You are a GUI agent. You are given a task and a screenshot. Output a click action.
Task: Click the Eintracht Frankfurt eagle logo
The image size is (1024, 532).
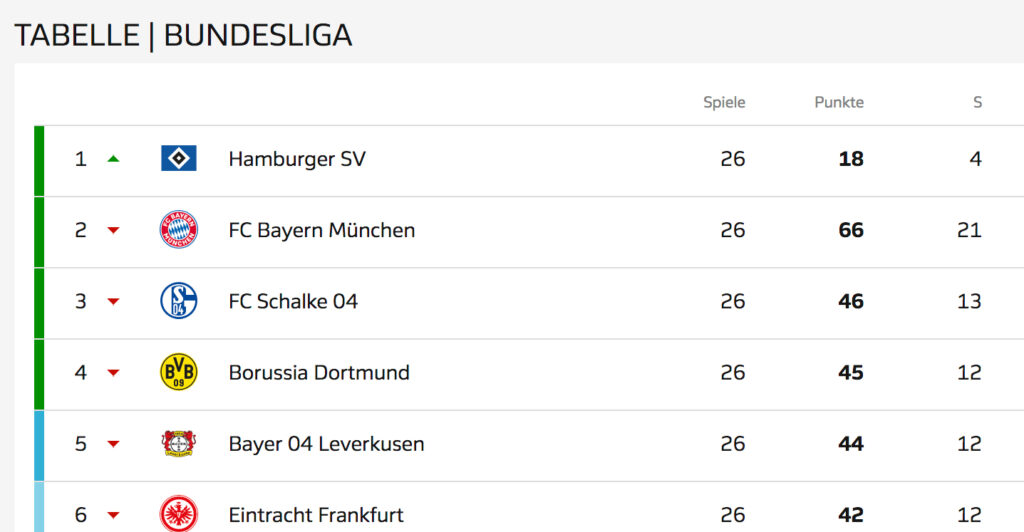(179, 515)
